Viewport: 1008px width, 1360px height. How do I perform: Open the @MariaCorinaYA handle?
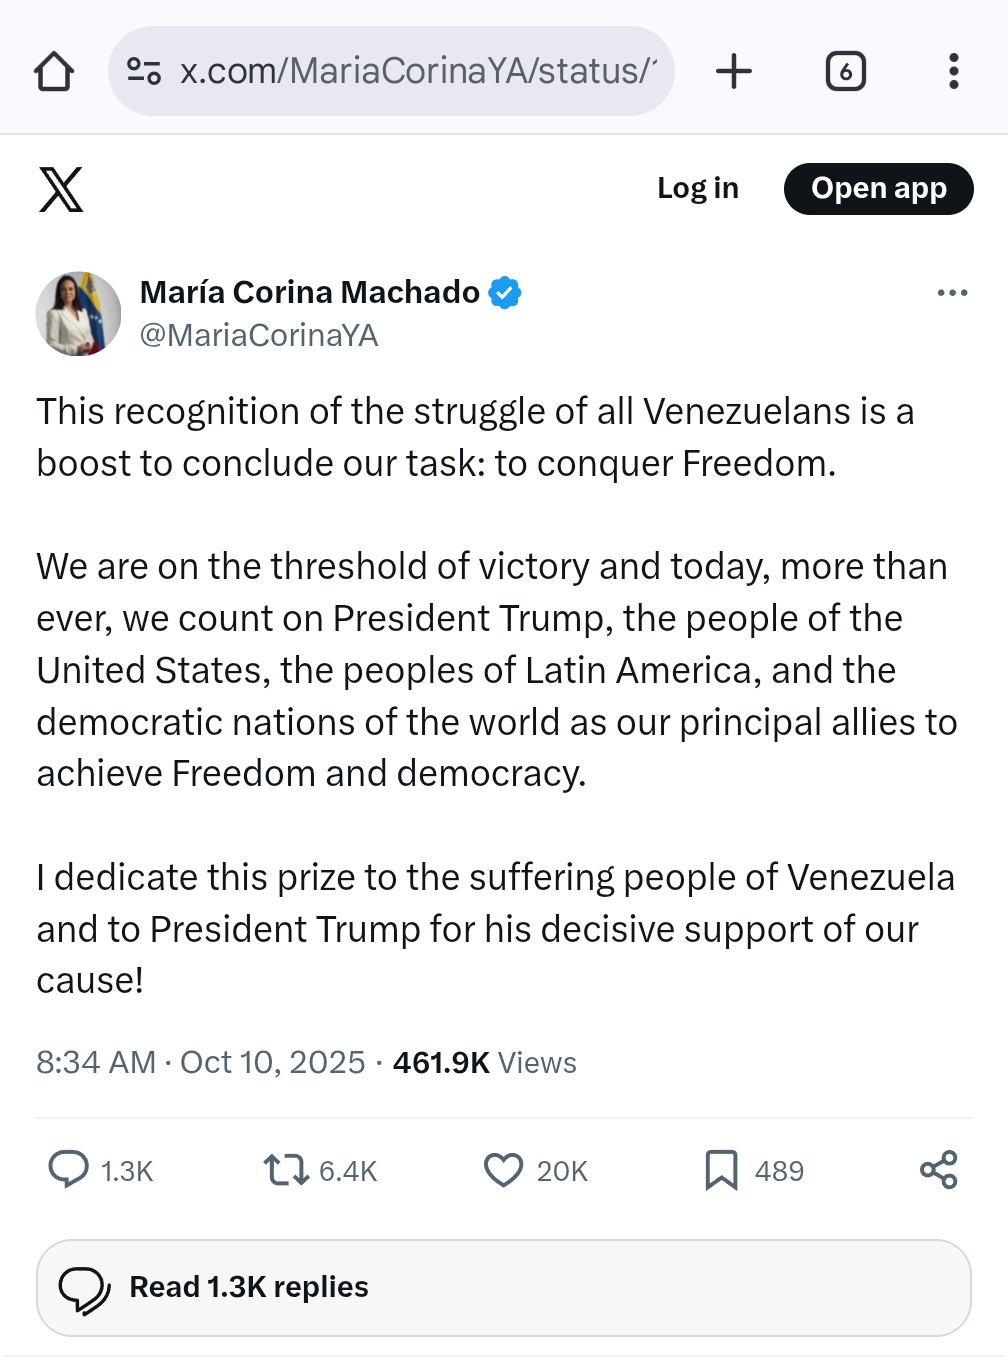[x=259, y=335]
